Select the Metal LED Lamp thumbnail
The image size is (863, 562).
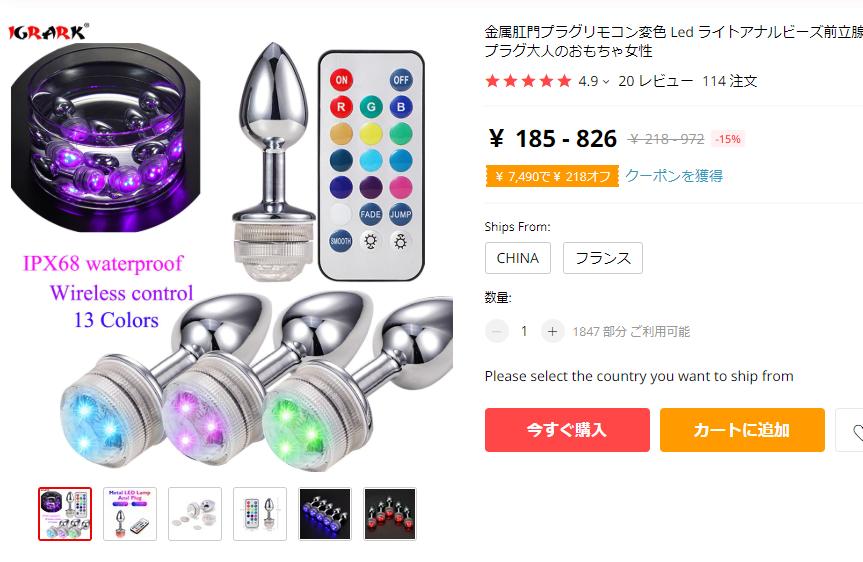(x=130, y=514)
